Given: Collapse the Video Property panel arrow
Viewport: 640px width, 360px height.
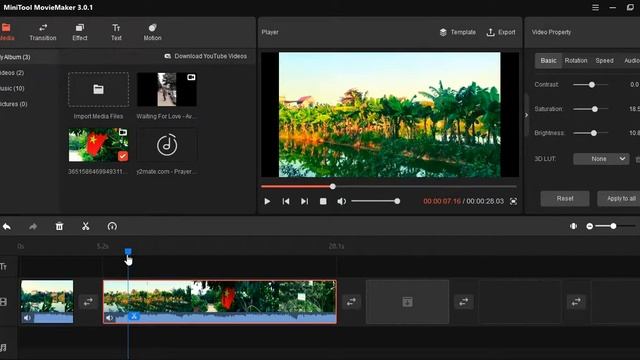Looking at the screenshot, I should click(x=527, y=115).
